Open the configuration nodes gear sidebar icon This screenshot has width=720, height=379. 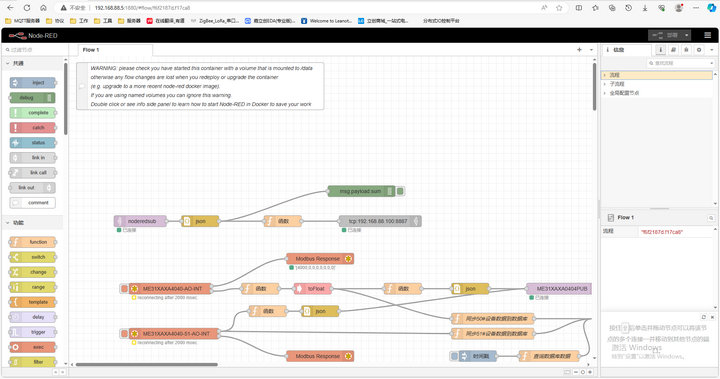[699, 50]
